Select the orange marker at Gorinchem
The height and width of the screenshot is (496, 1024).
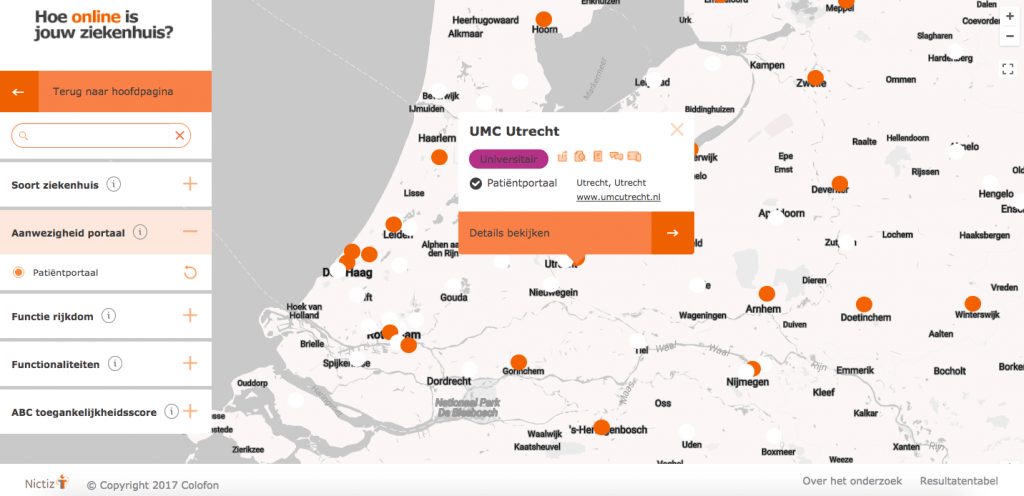point(519,362)
